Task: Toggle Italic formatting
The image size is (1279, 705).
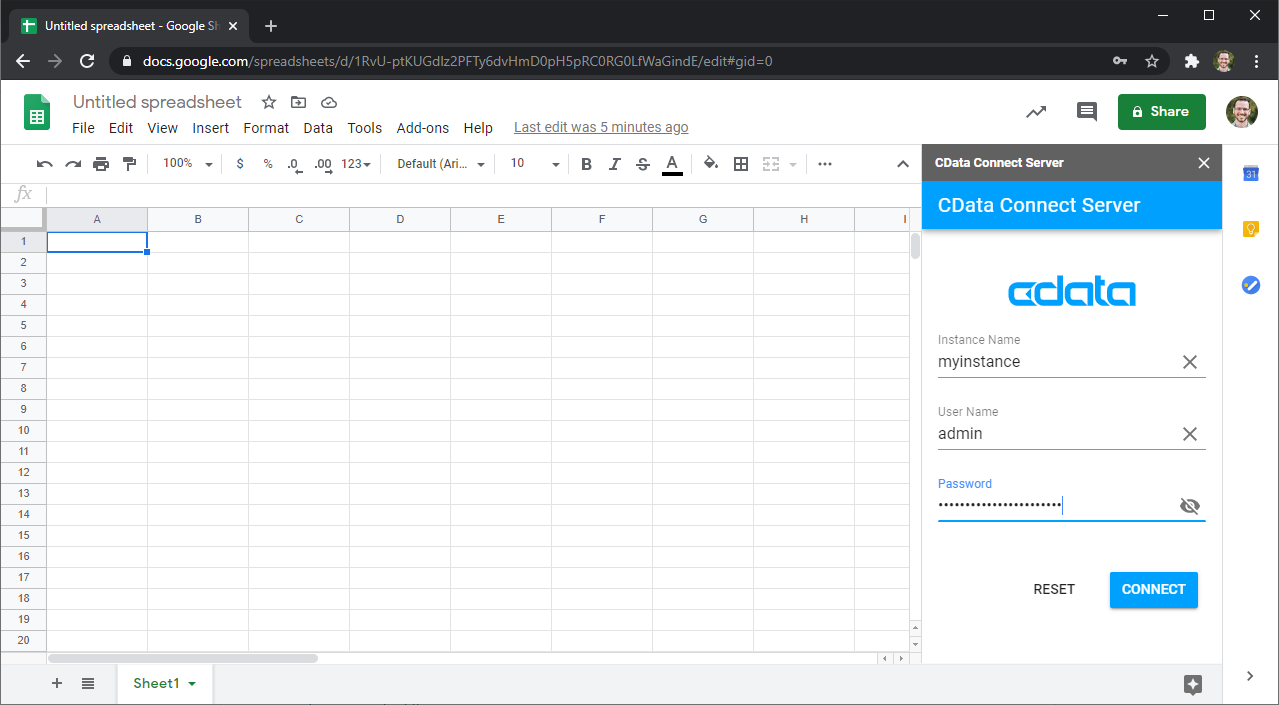Action: (x=614, y=164)
